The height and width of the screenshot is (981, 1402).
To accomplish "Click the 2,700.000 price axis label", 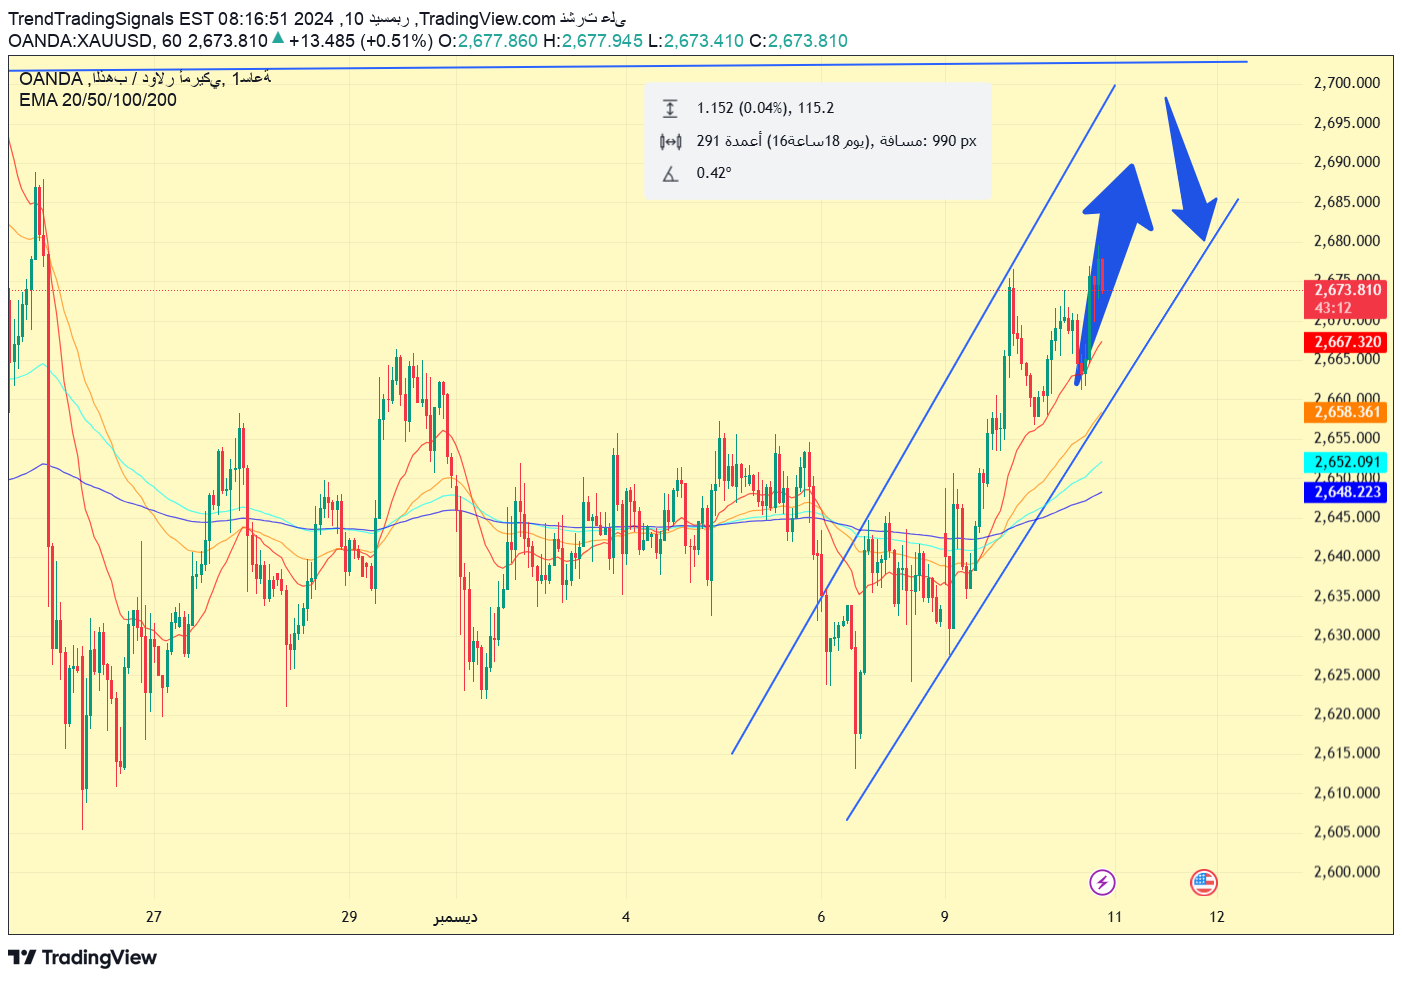I will pos(1346,83).
